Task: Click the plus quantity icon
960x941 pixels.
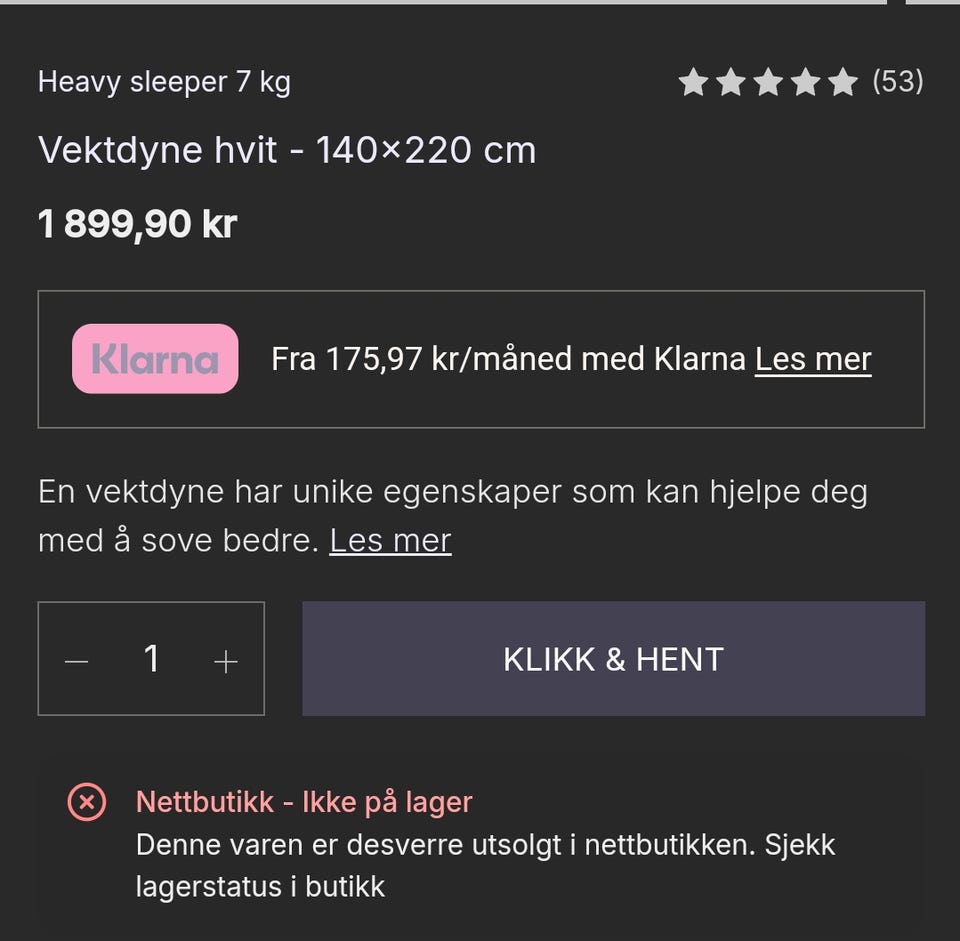Action: (226, 661)
